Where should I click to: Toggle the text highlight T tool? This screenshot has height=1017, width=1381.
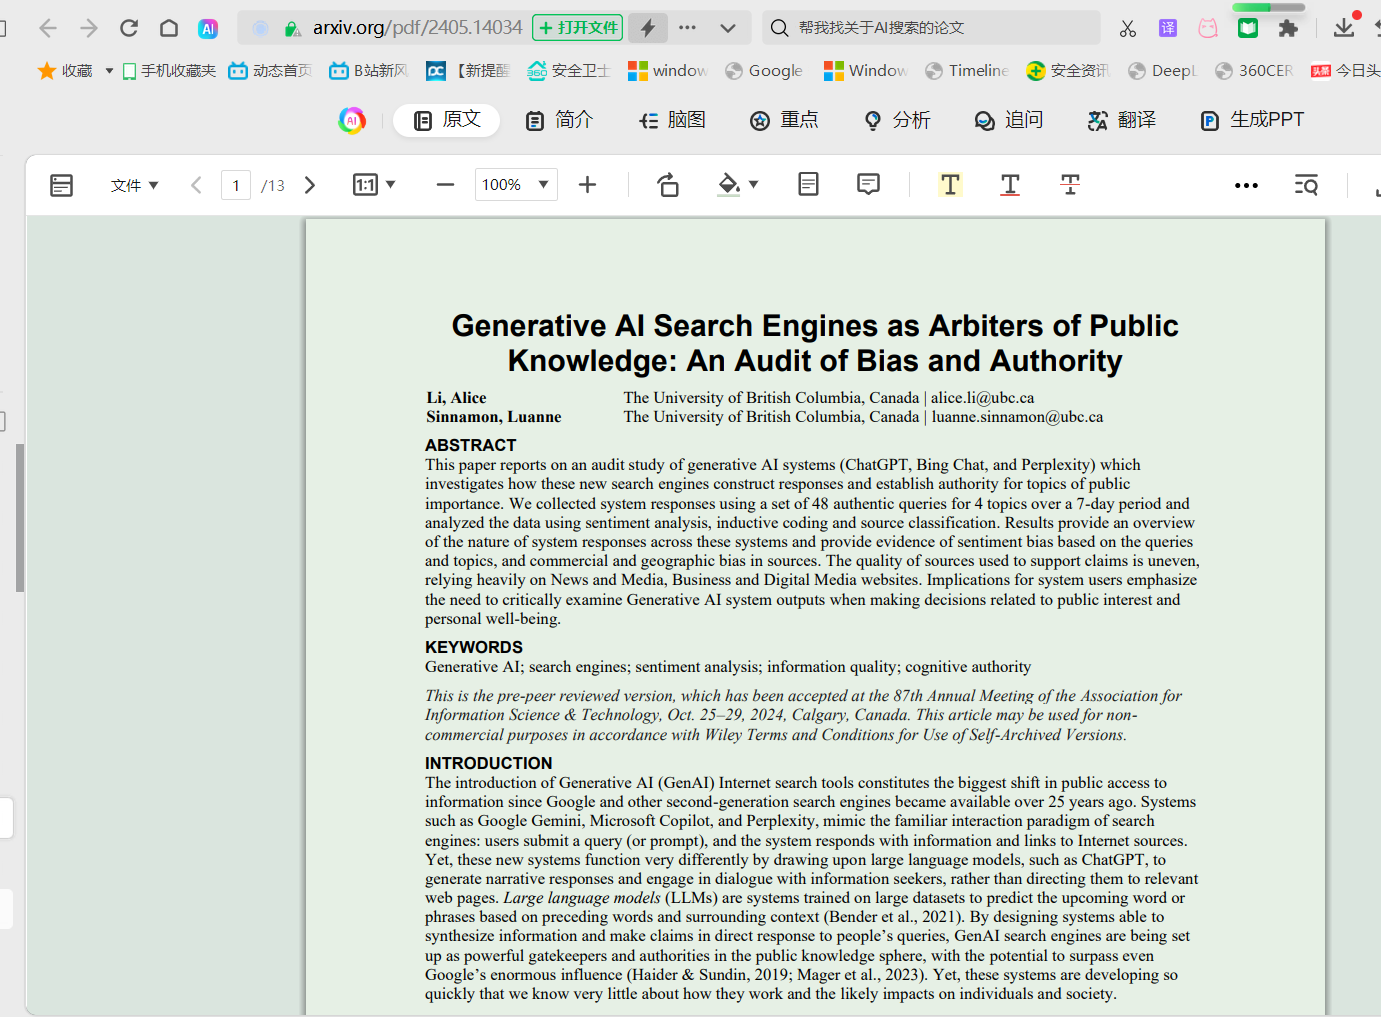click(950, 185)
